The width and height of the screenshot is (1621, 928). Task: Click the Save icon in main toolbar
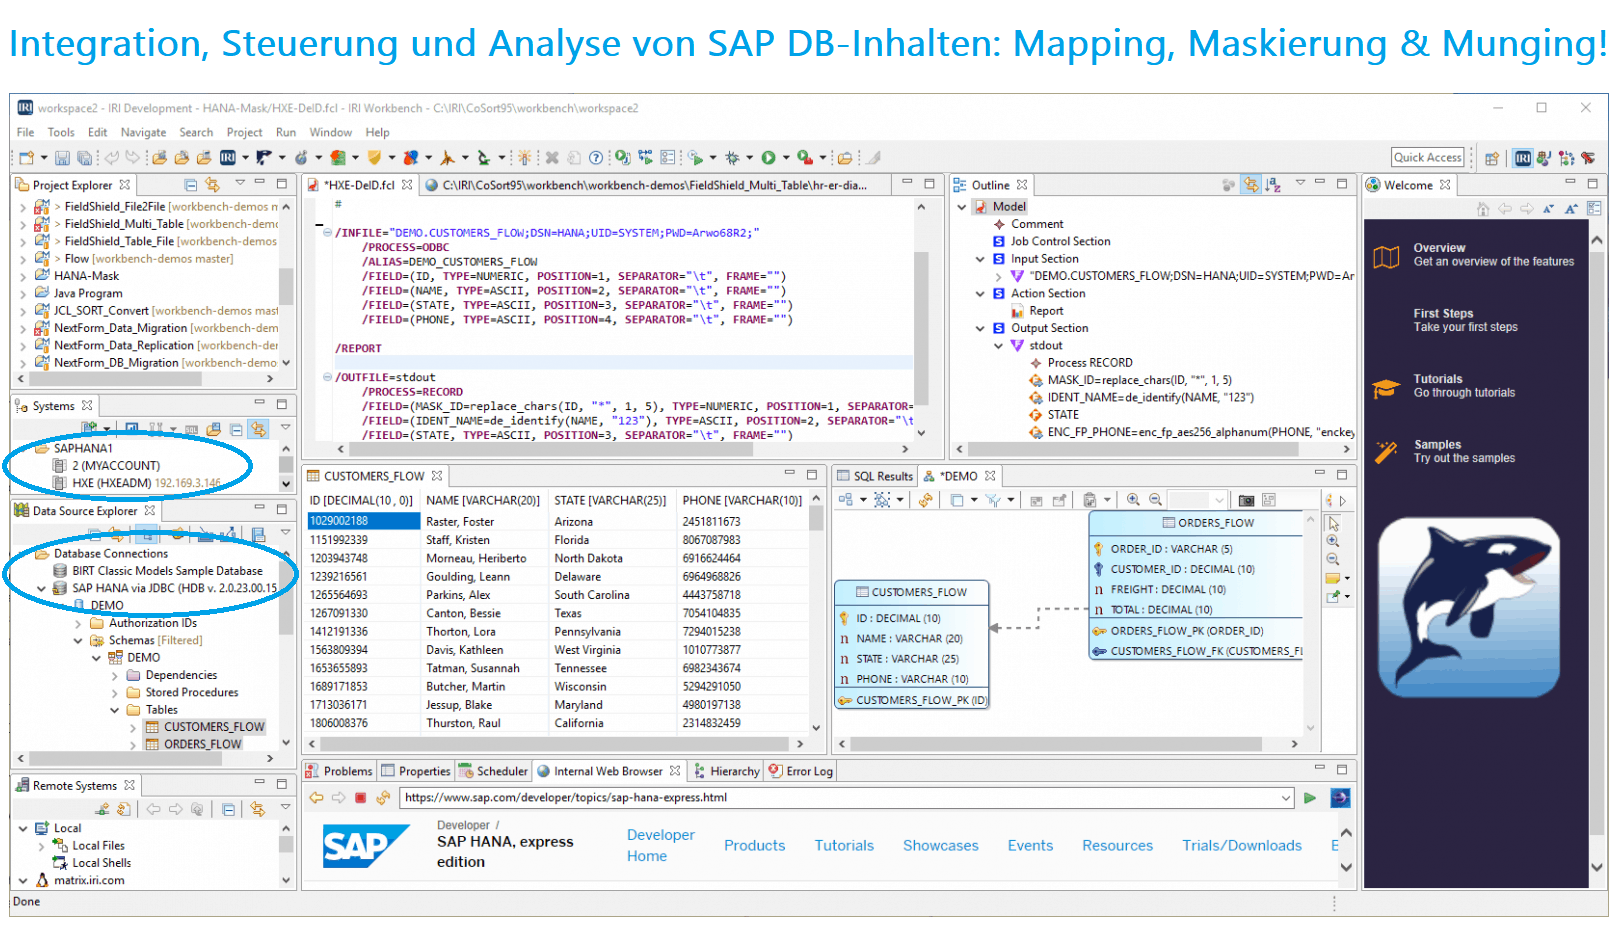[62, 158]
